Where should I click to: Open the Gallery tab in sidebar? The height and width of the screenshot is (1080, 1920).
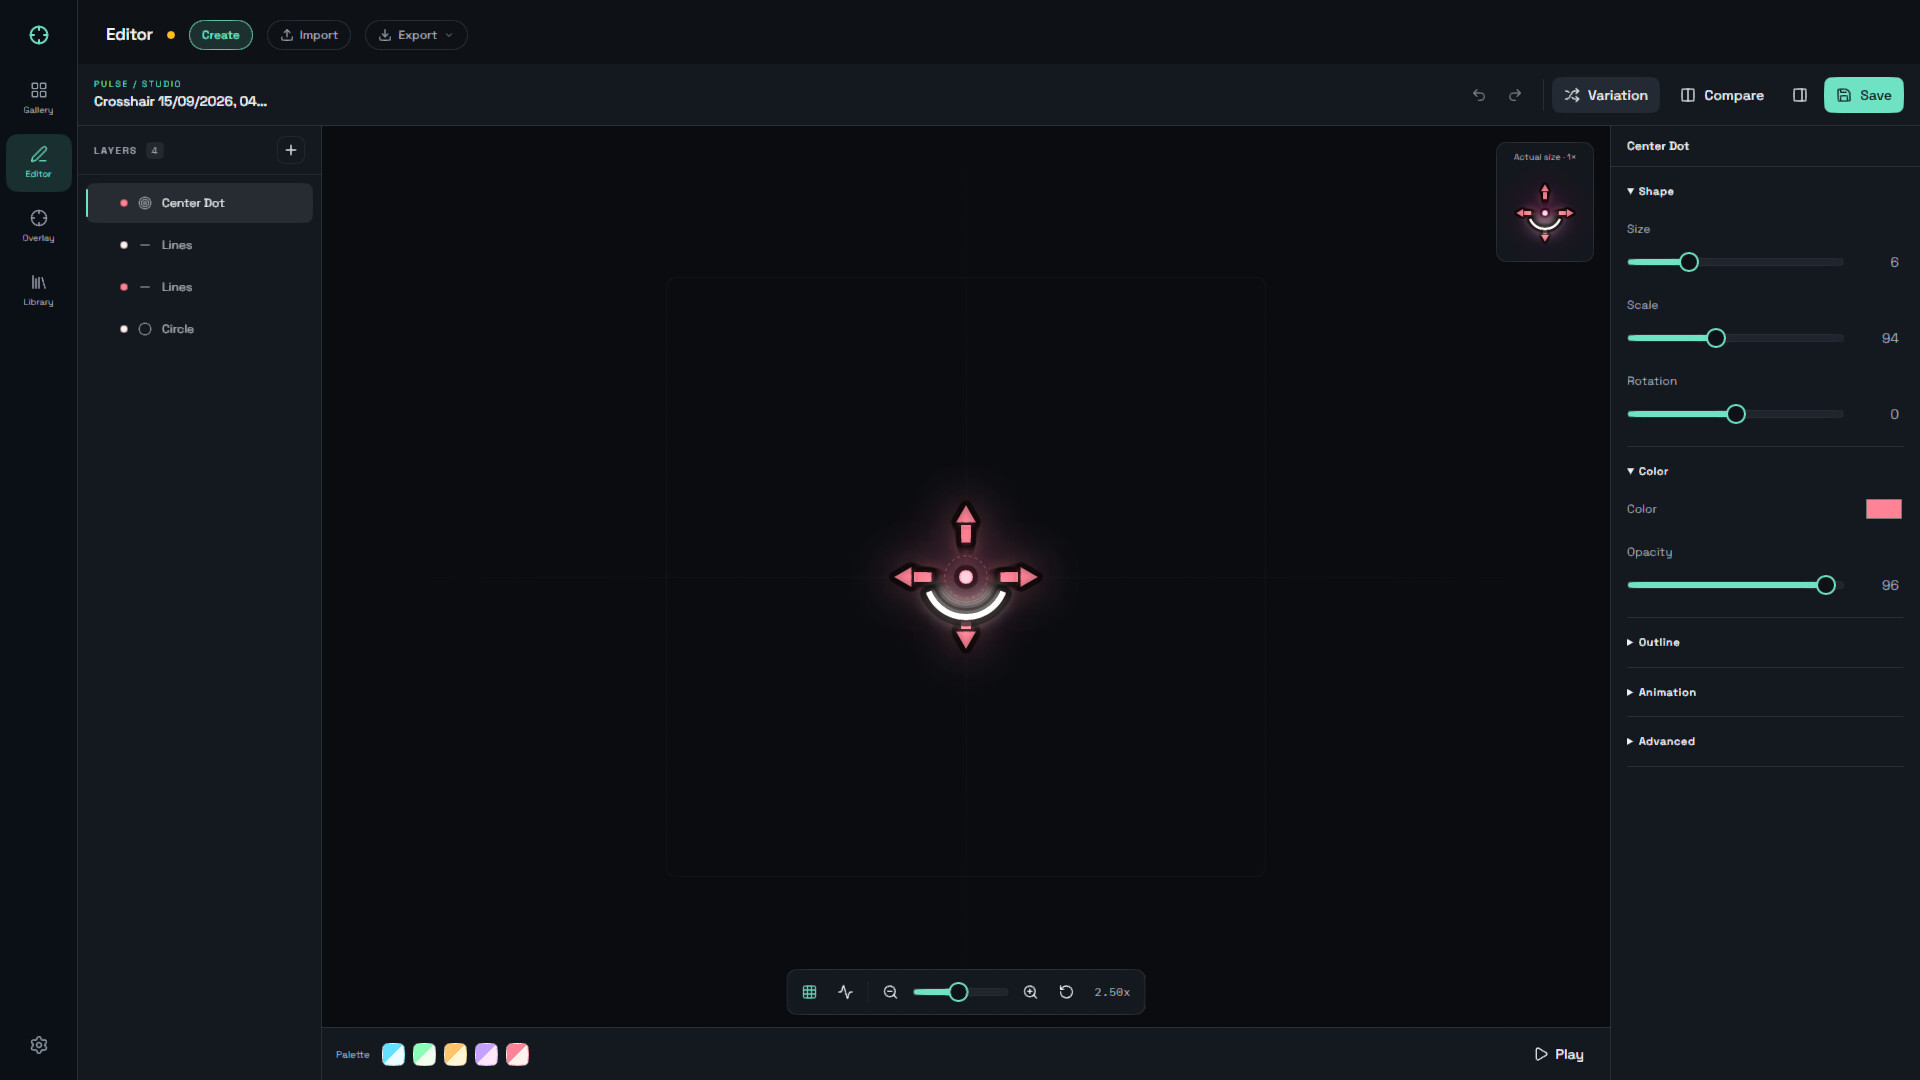coord(39,98)
